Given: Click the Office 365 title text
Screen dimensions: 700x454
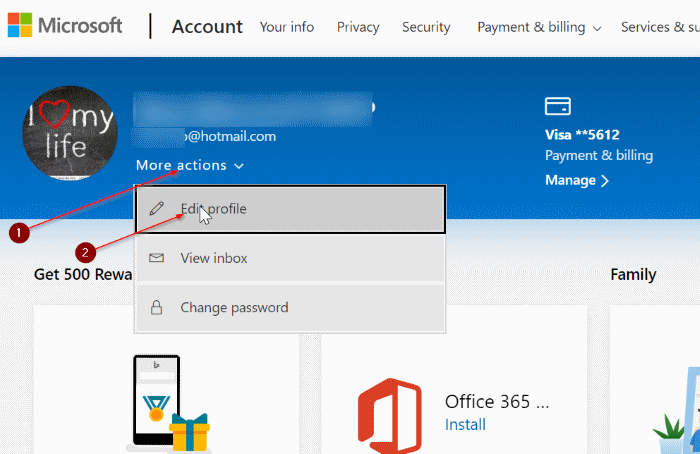Looking at the screenshot, I should pyautogui.click(x=497, y=401).
